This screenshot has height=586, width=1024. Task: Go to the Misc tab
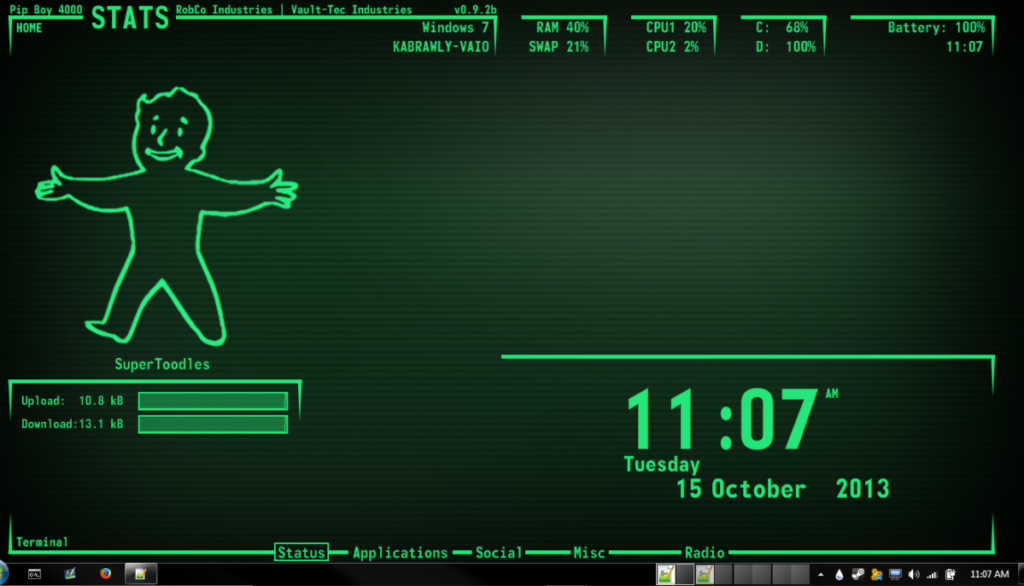588,552
